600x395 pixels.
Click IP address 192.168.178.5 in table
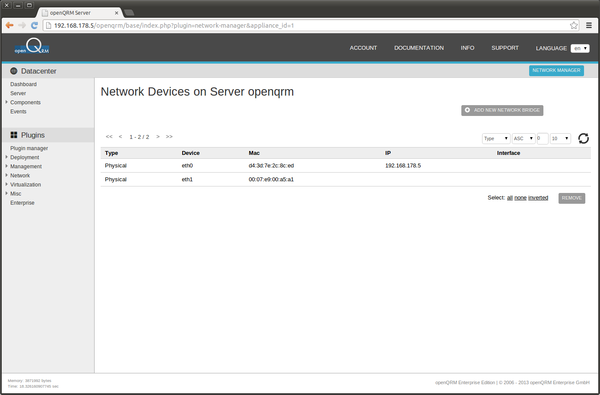pos(403,166)
